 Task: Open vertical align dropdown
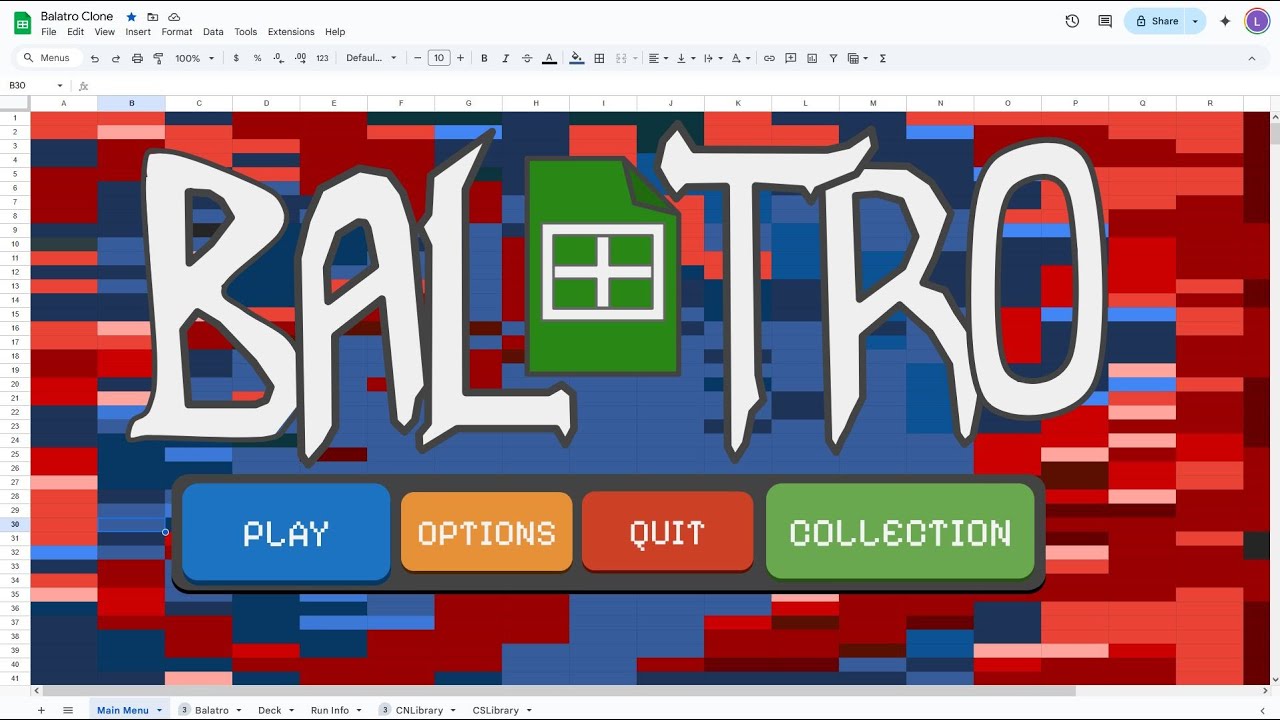pos(685,58)
